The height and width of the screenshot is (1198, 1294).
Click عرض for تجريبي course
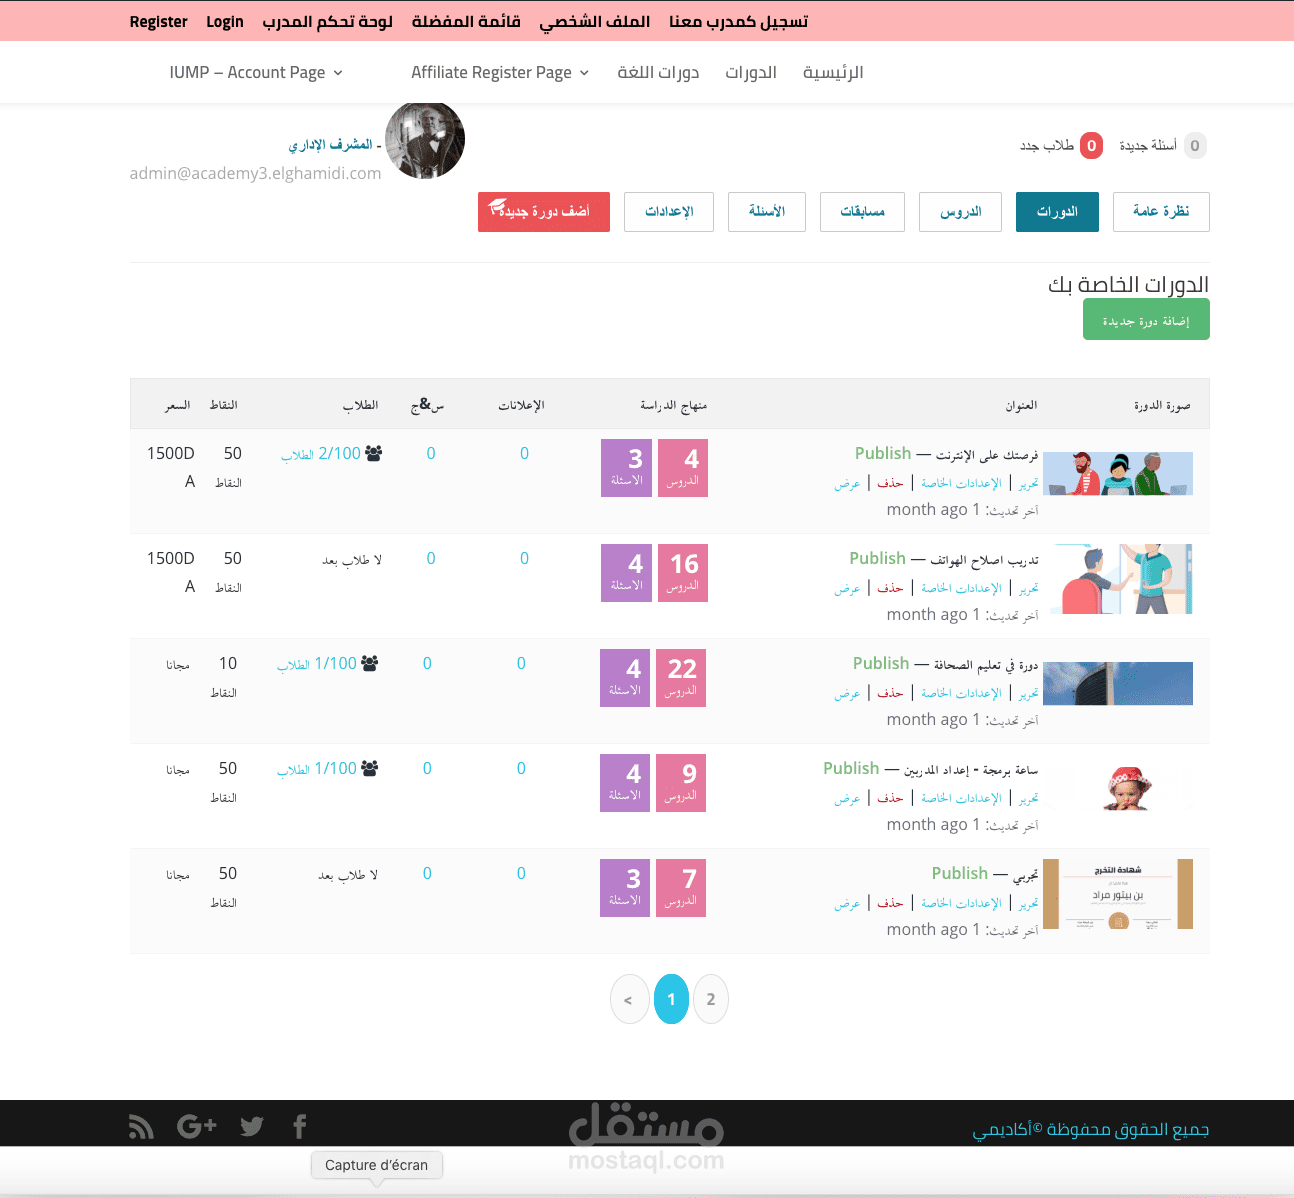click(x=848, y=903)
